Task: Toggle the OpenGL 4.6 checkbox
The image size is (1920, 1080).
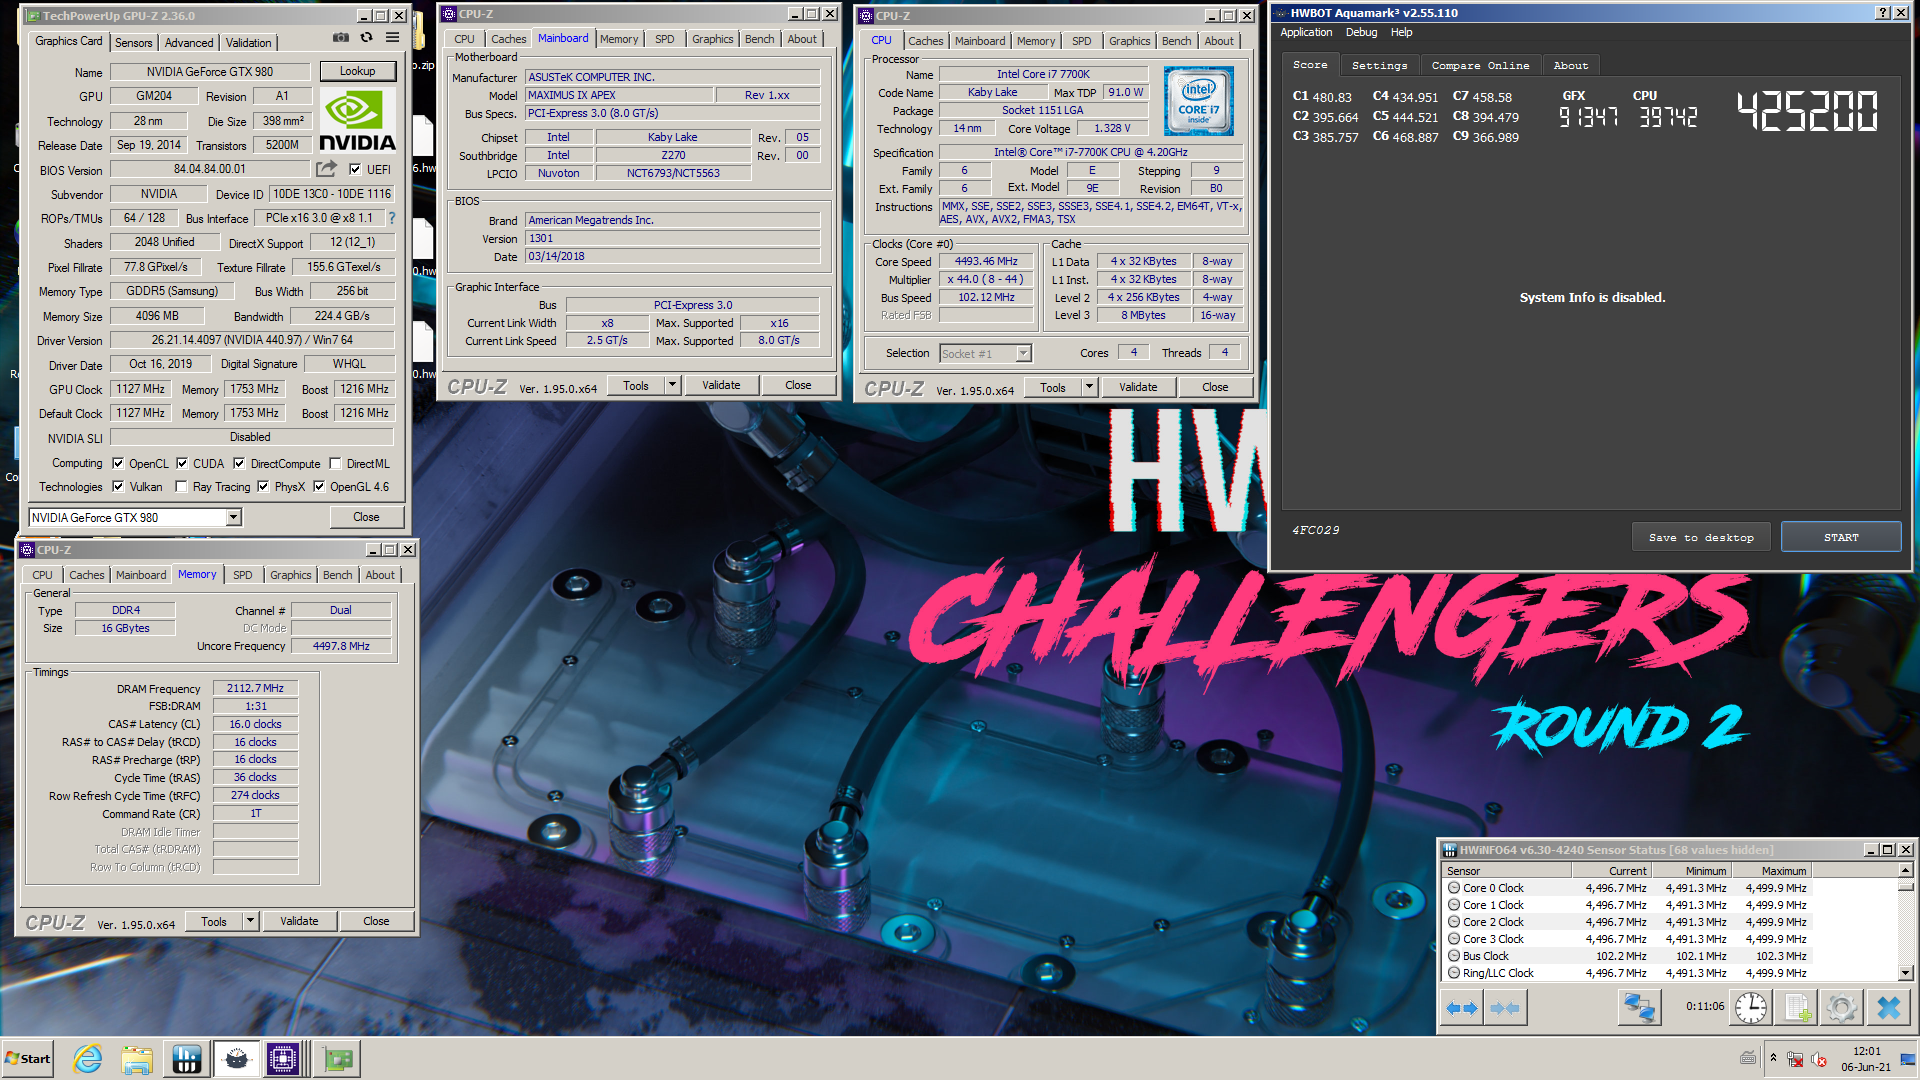Action: (319, 486)
